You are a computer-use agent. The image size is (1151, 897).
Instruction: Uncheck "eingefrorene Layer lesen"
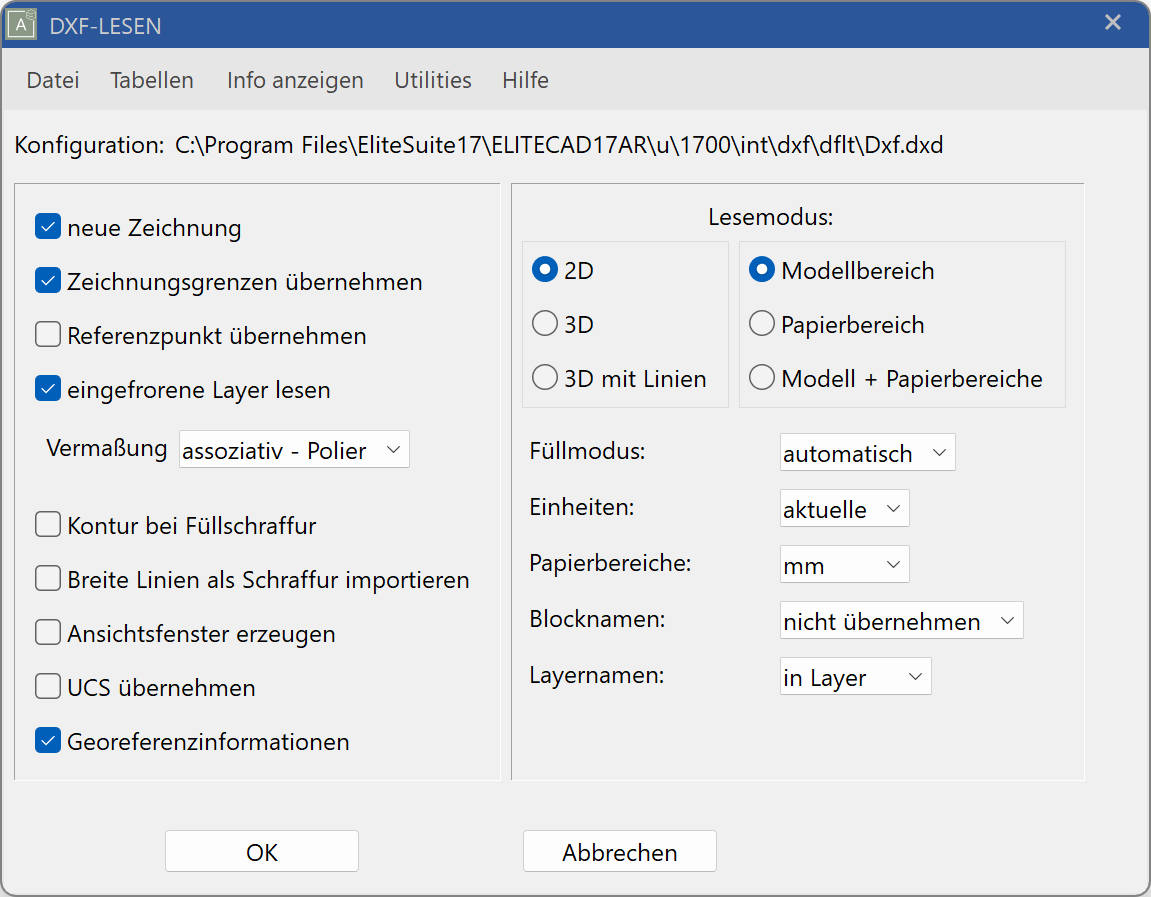click(x=47, y=388)
